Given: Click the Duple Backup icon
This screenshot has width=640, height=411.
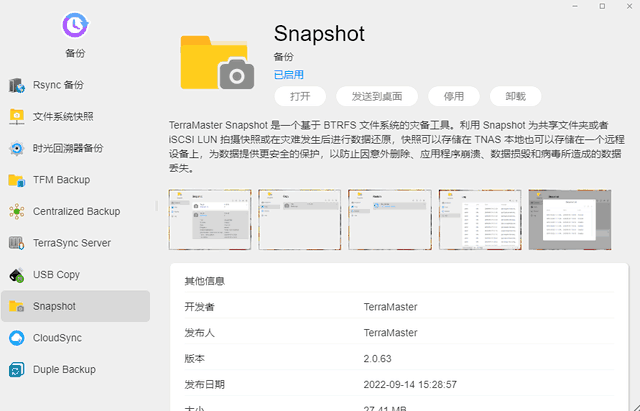Looking at the screenshot, I should click(x=16, y=370).
